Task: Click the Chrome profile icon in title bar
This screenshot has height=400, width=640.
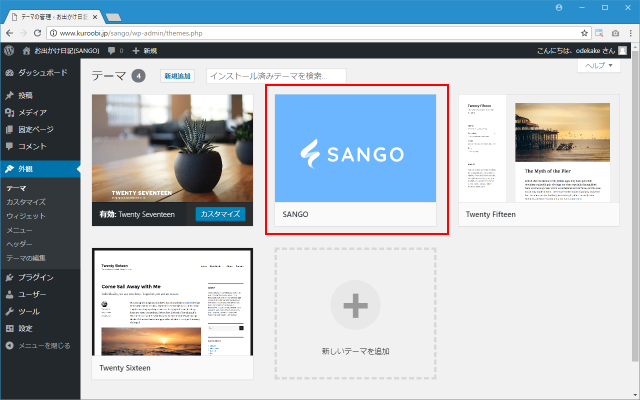Action: tap(559, 7)
